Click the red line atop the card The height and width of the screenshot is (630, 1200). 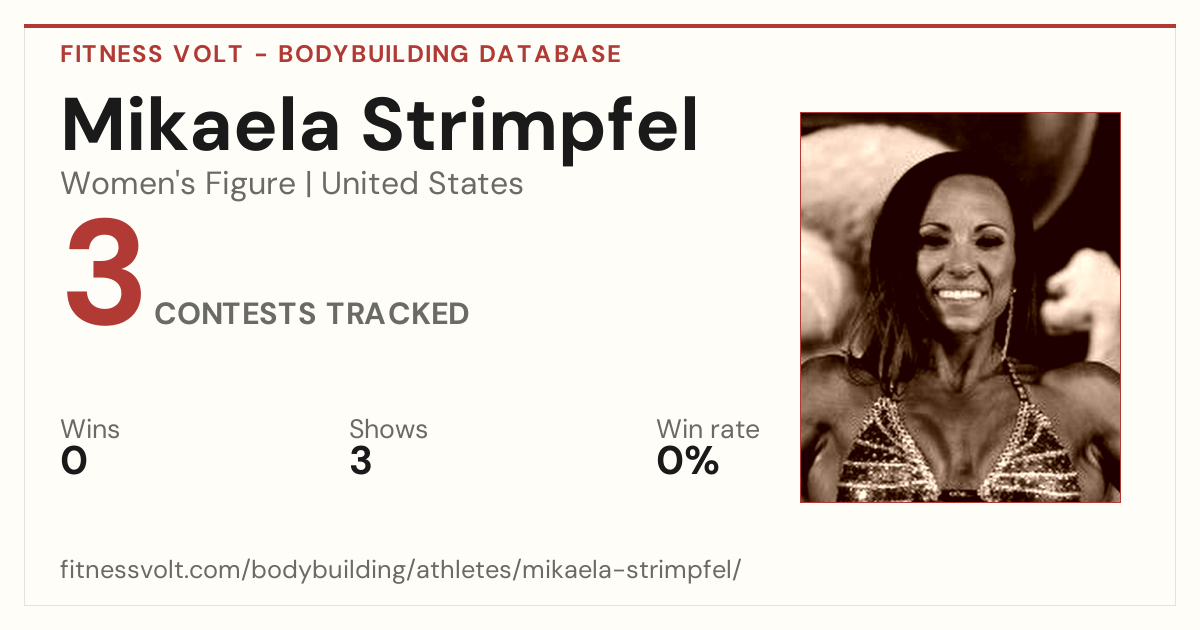(x=600, y=26)
